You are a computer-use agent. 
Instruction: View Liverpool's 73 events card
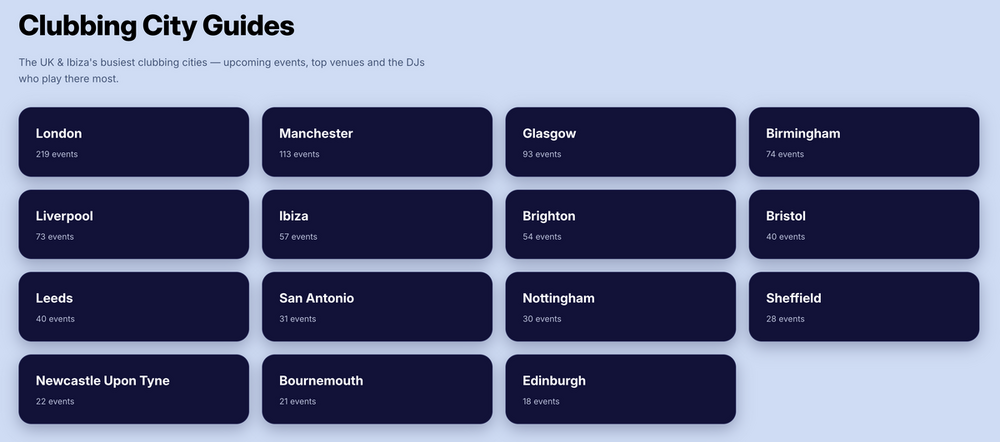(133, 224)
